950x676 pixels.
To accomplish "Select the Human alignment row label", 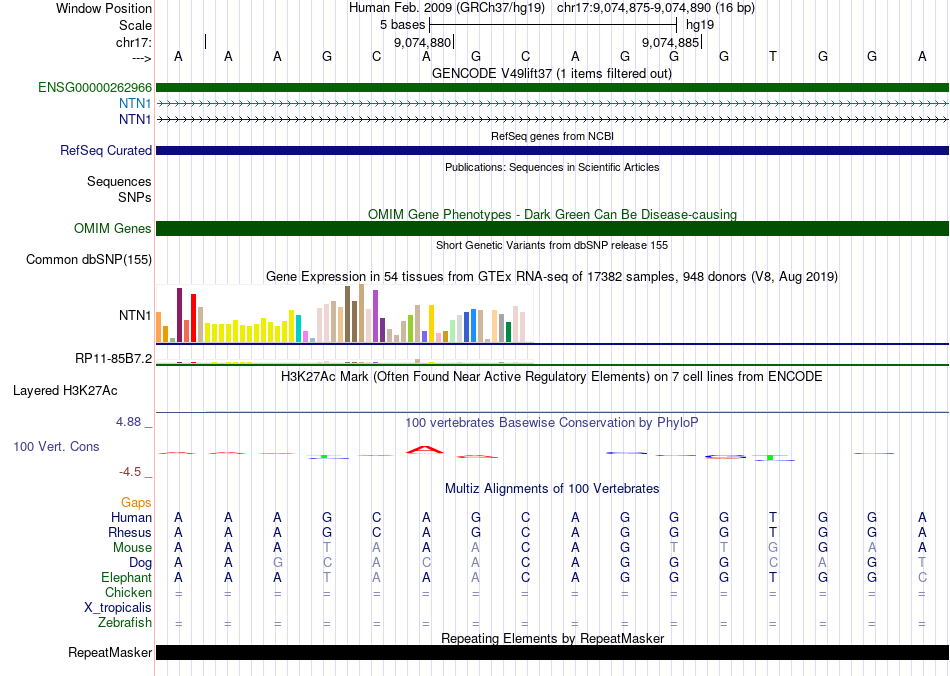I will 131,517.
